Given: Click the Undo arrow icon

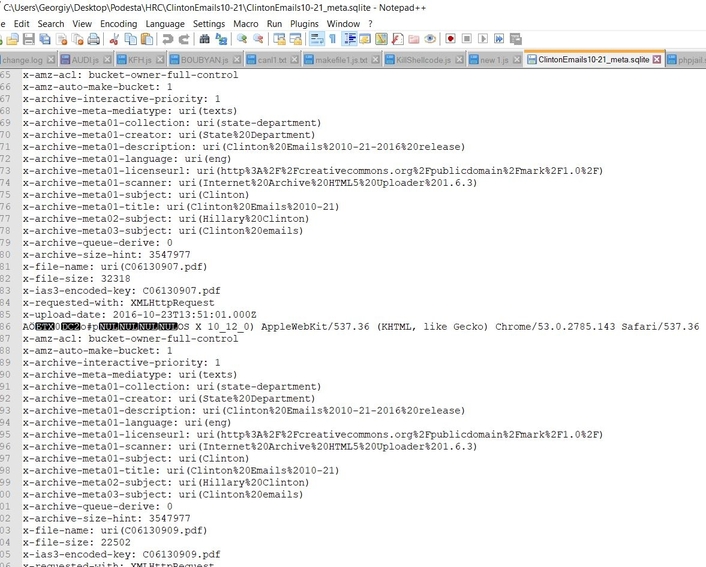Looking at the screenshot, I should 168,40.
